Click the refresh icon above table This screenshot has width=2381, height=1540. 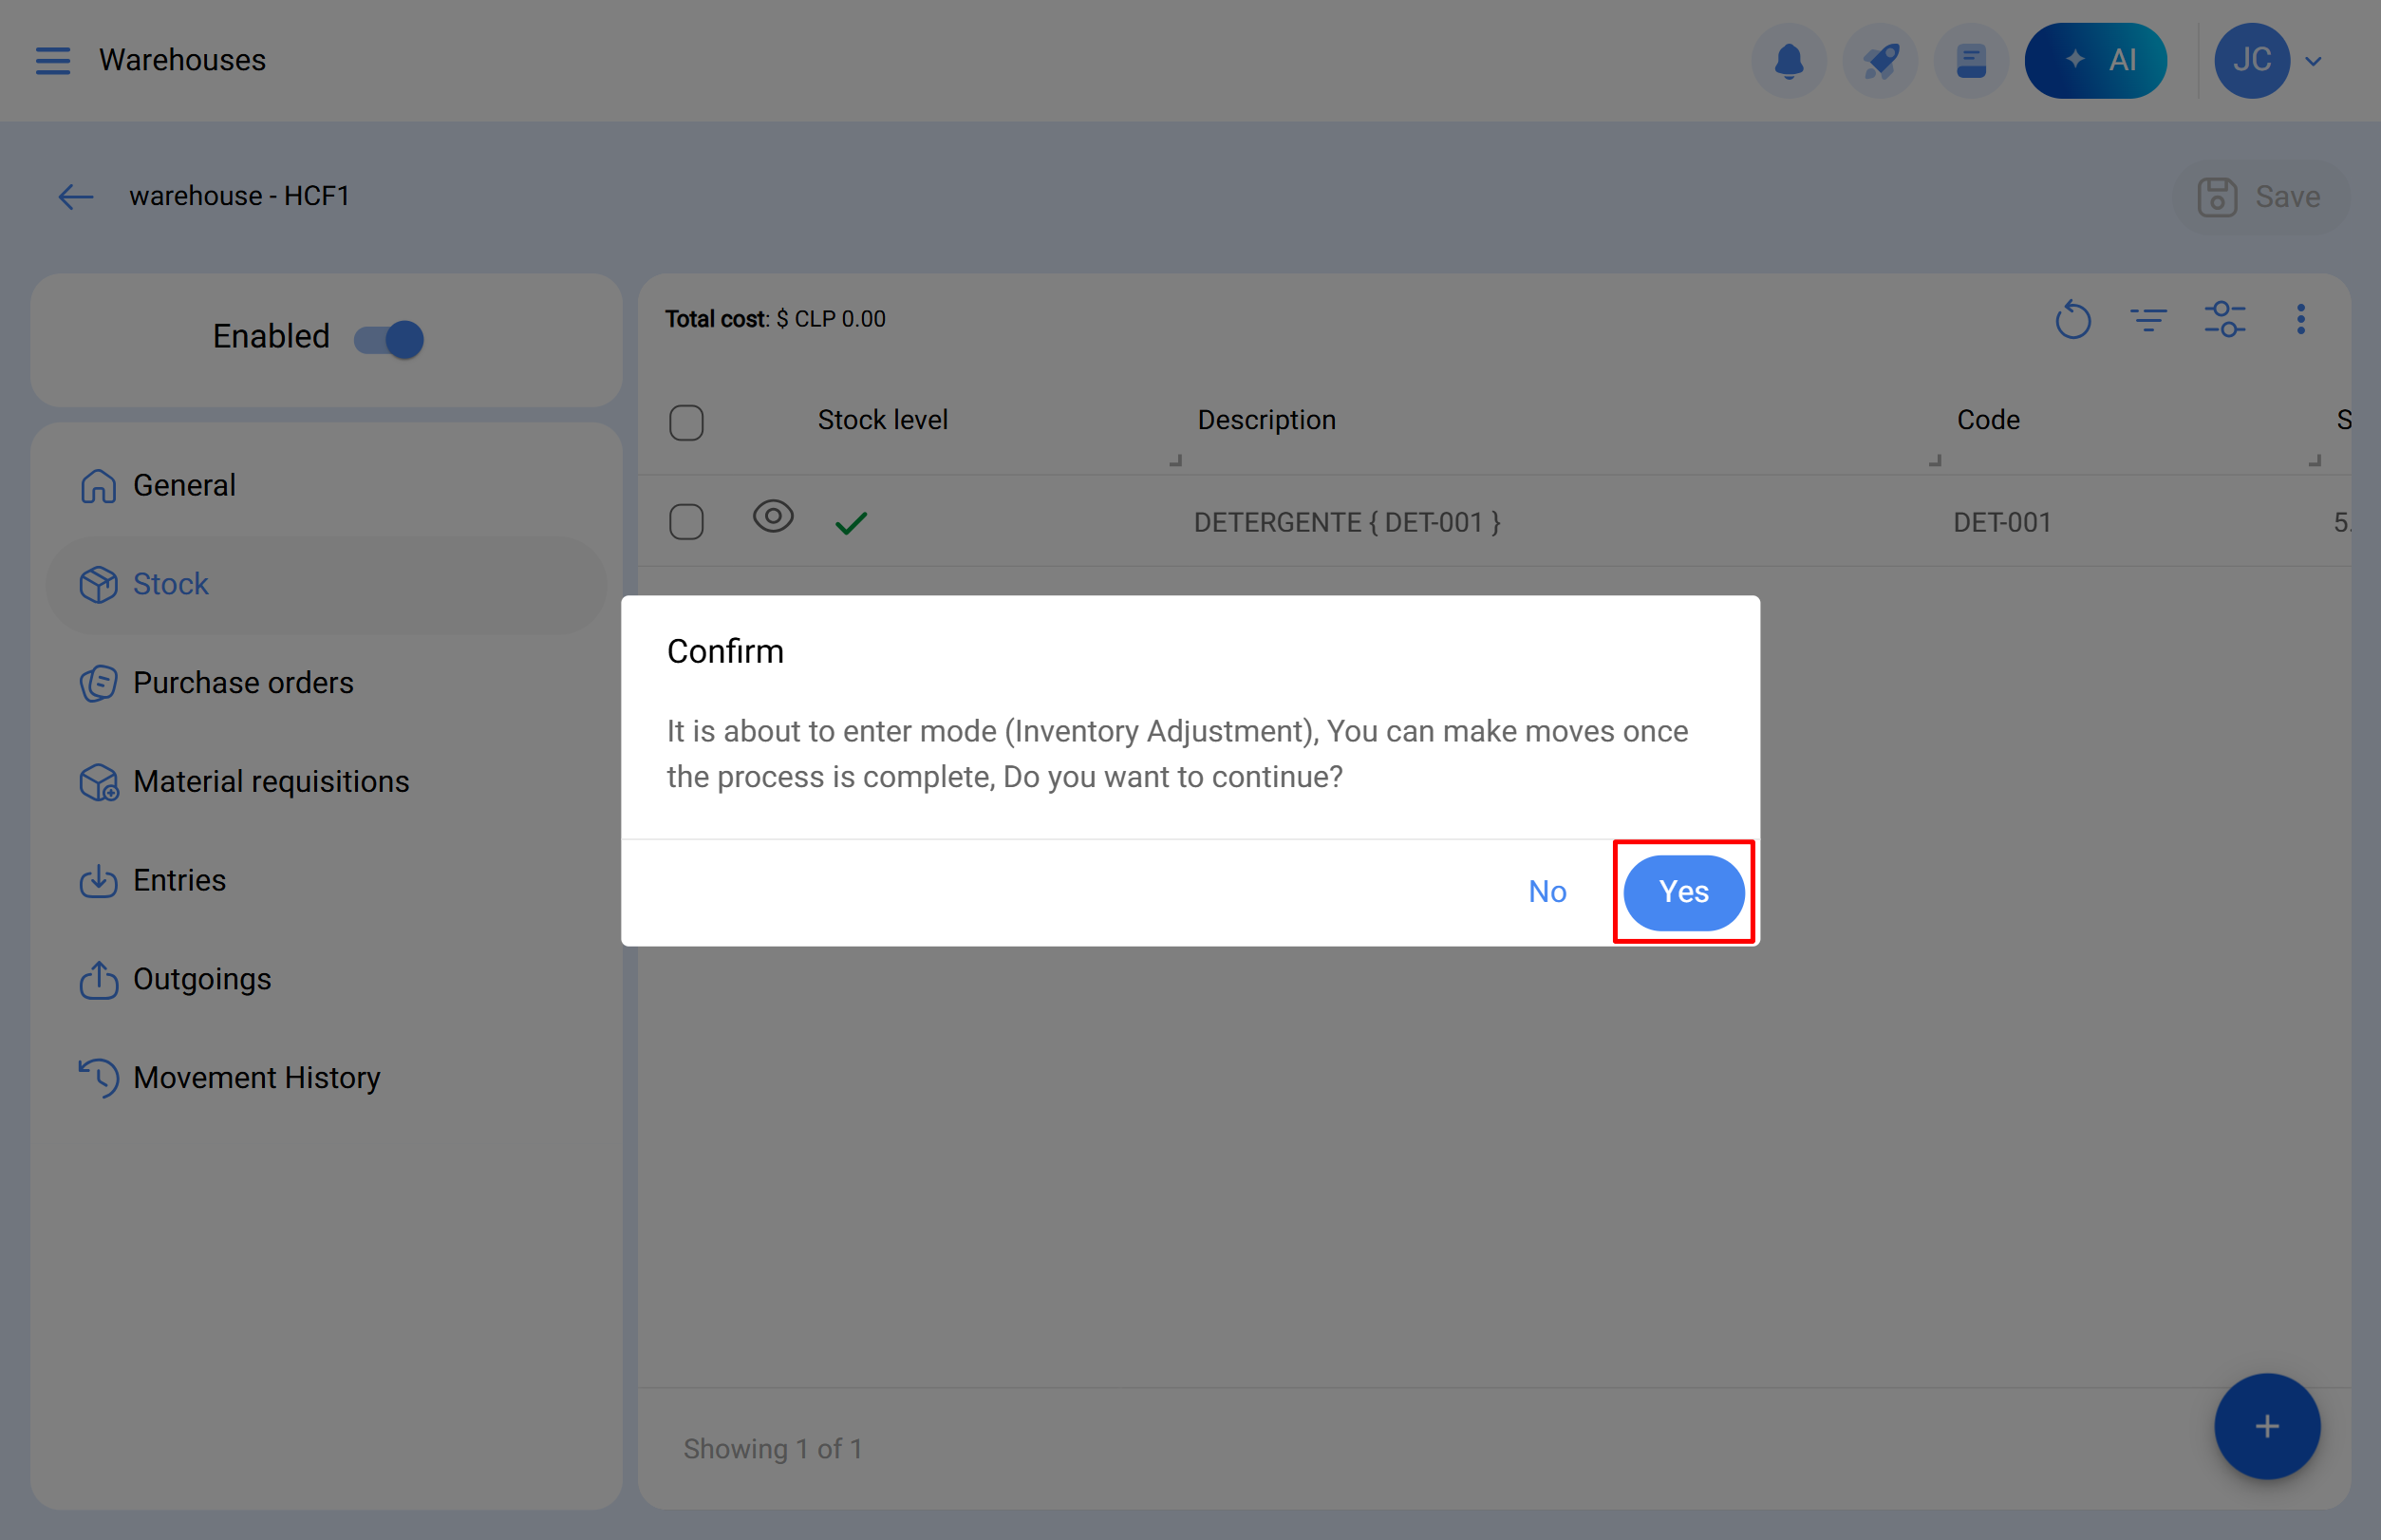(2072, 320)
